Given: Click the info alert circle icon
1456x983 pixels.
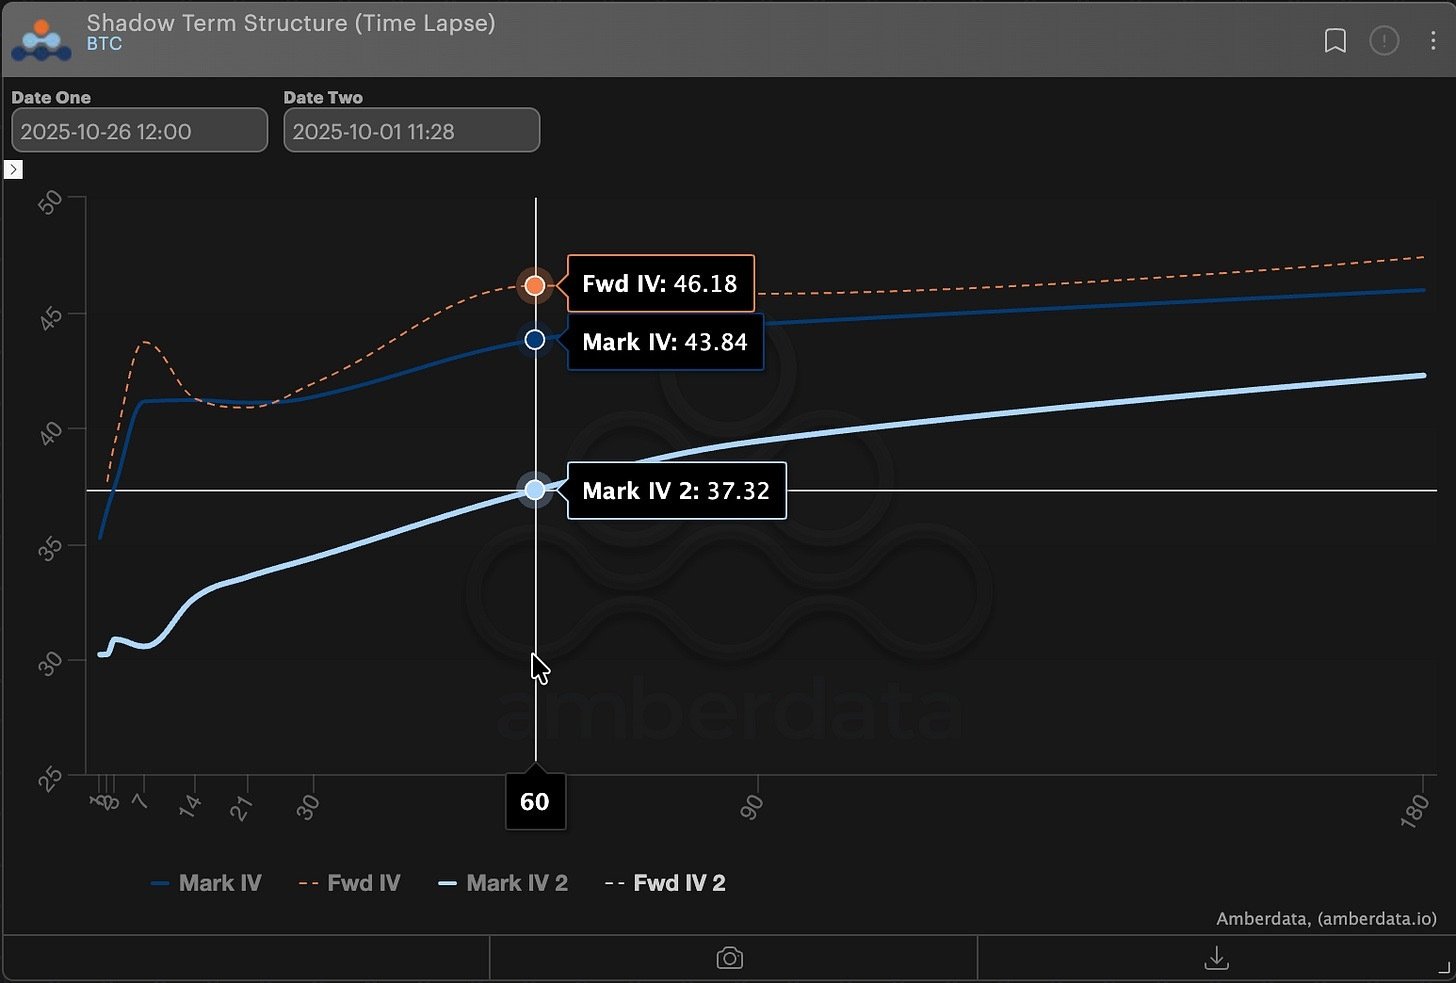Looking at the screenshot, I should click(1384, 41).
